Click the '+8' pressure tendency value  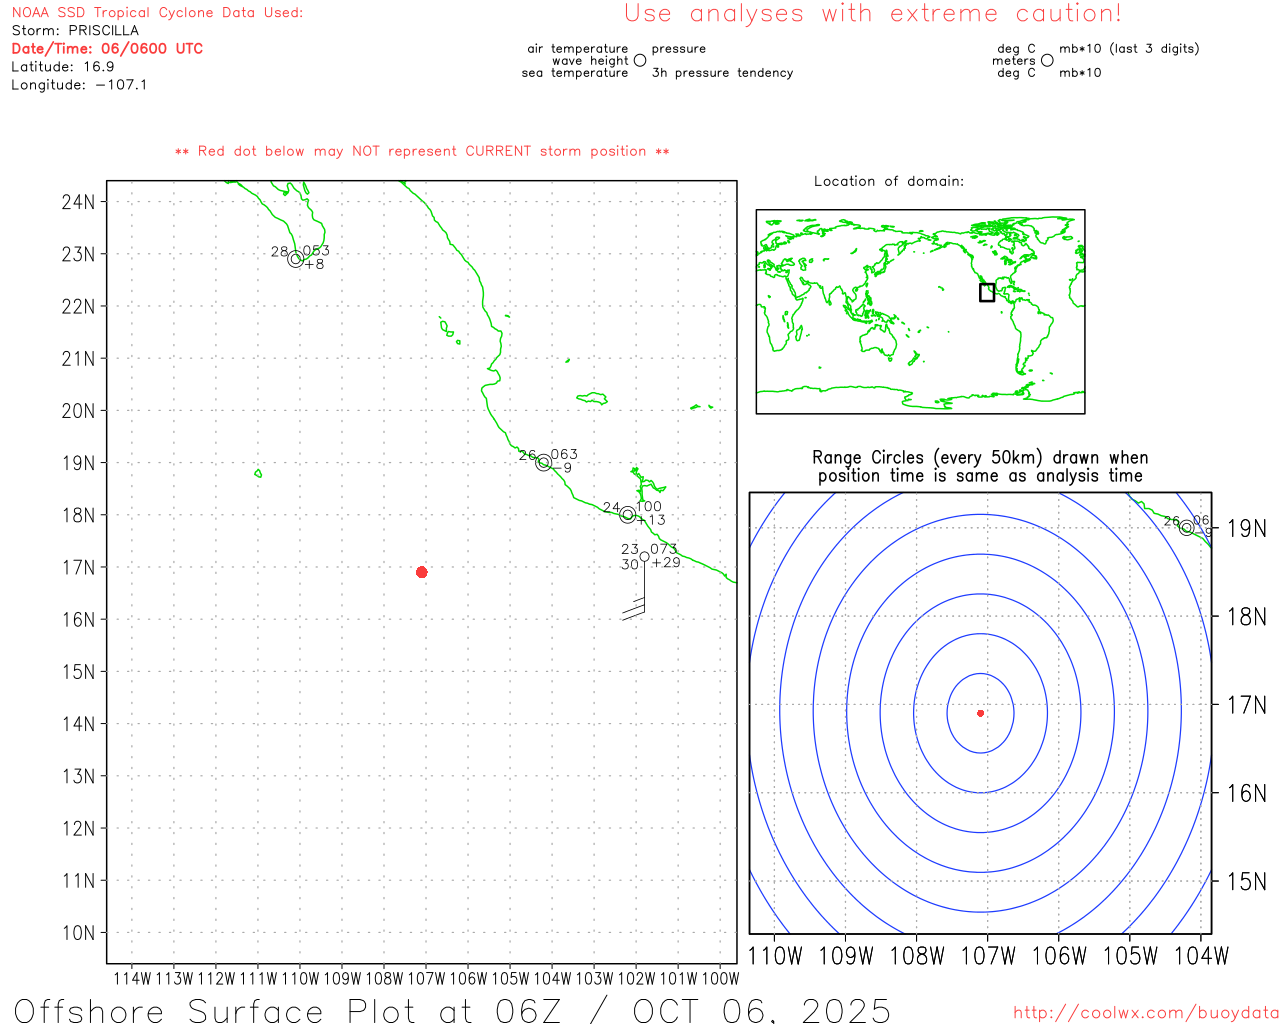click(314, 264)
